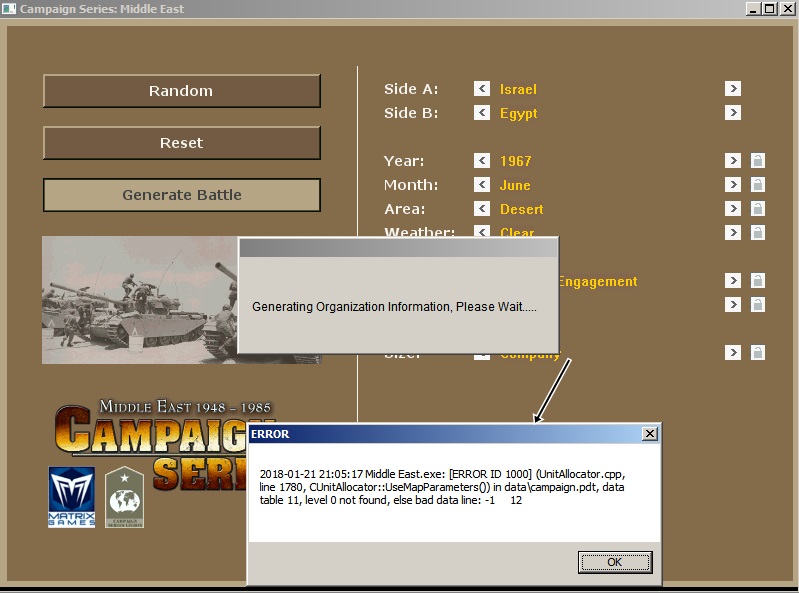Click the Israel value text

tap(518, 89)
